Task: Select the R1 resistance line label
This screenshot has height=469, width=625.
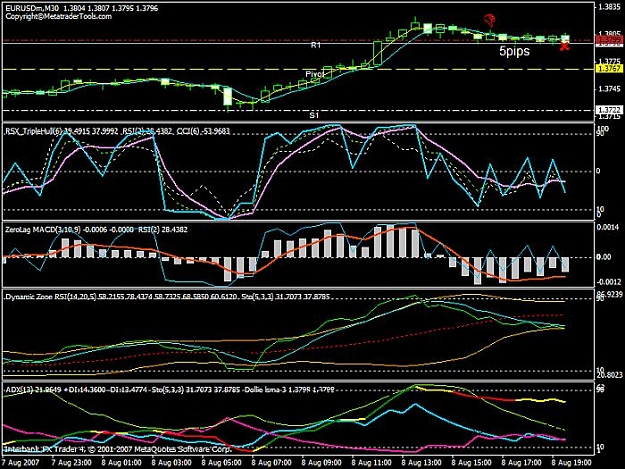Action: pyautogui.click(x=316, y=45)
